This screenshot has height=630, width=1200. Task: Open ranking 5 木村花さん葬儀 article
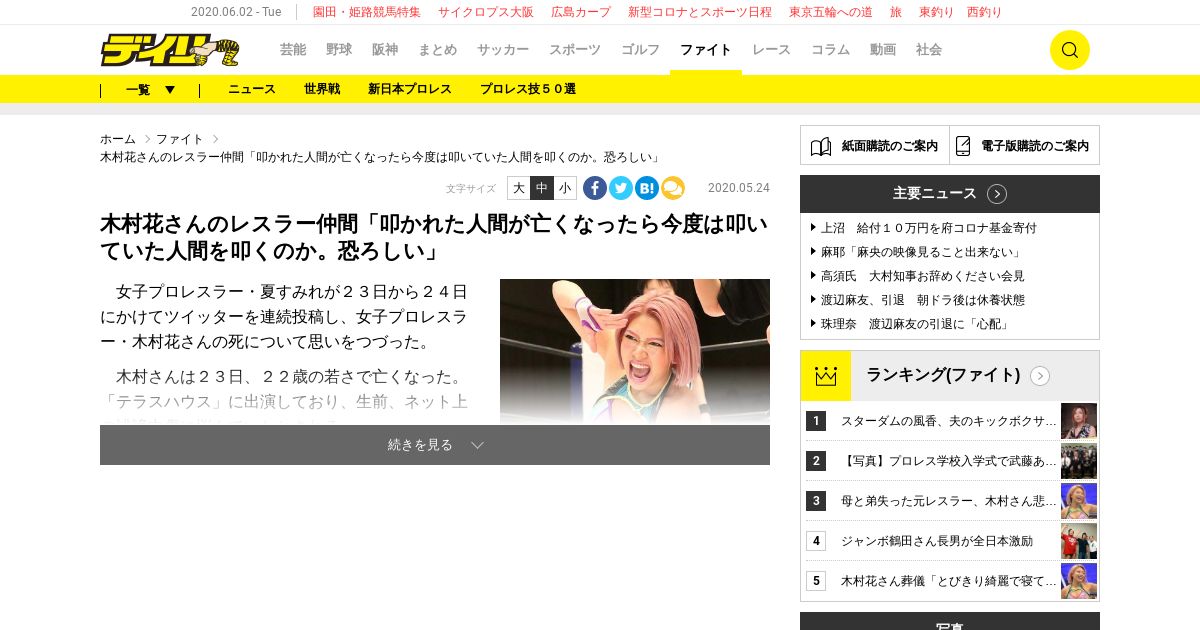click(x=948, y=581)
